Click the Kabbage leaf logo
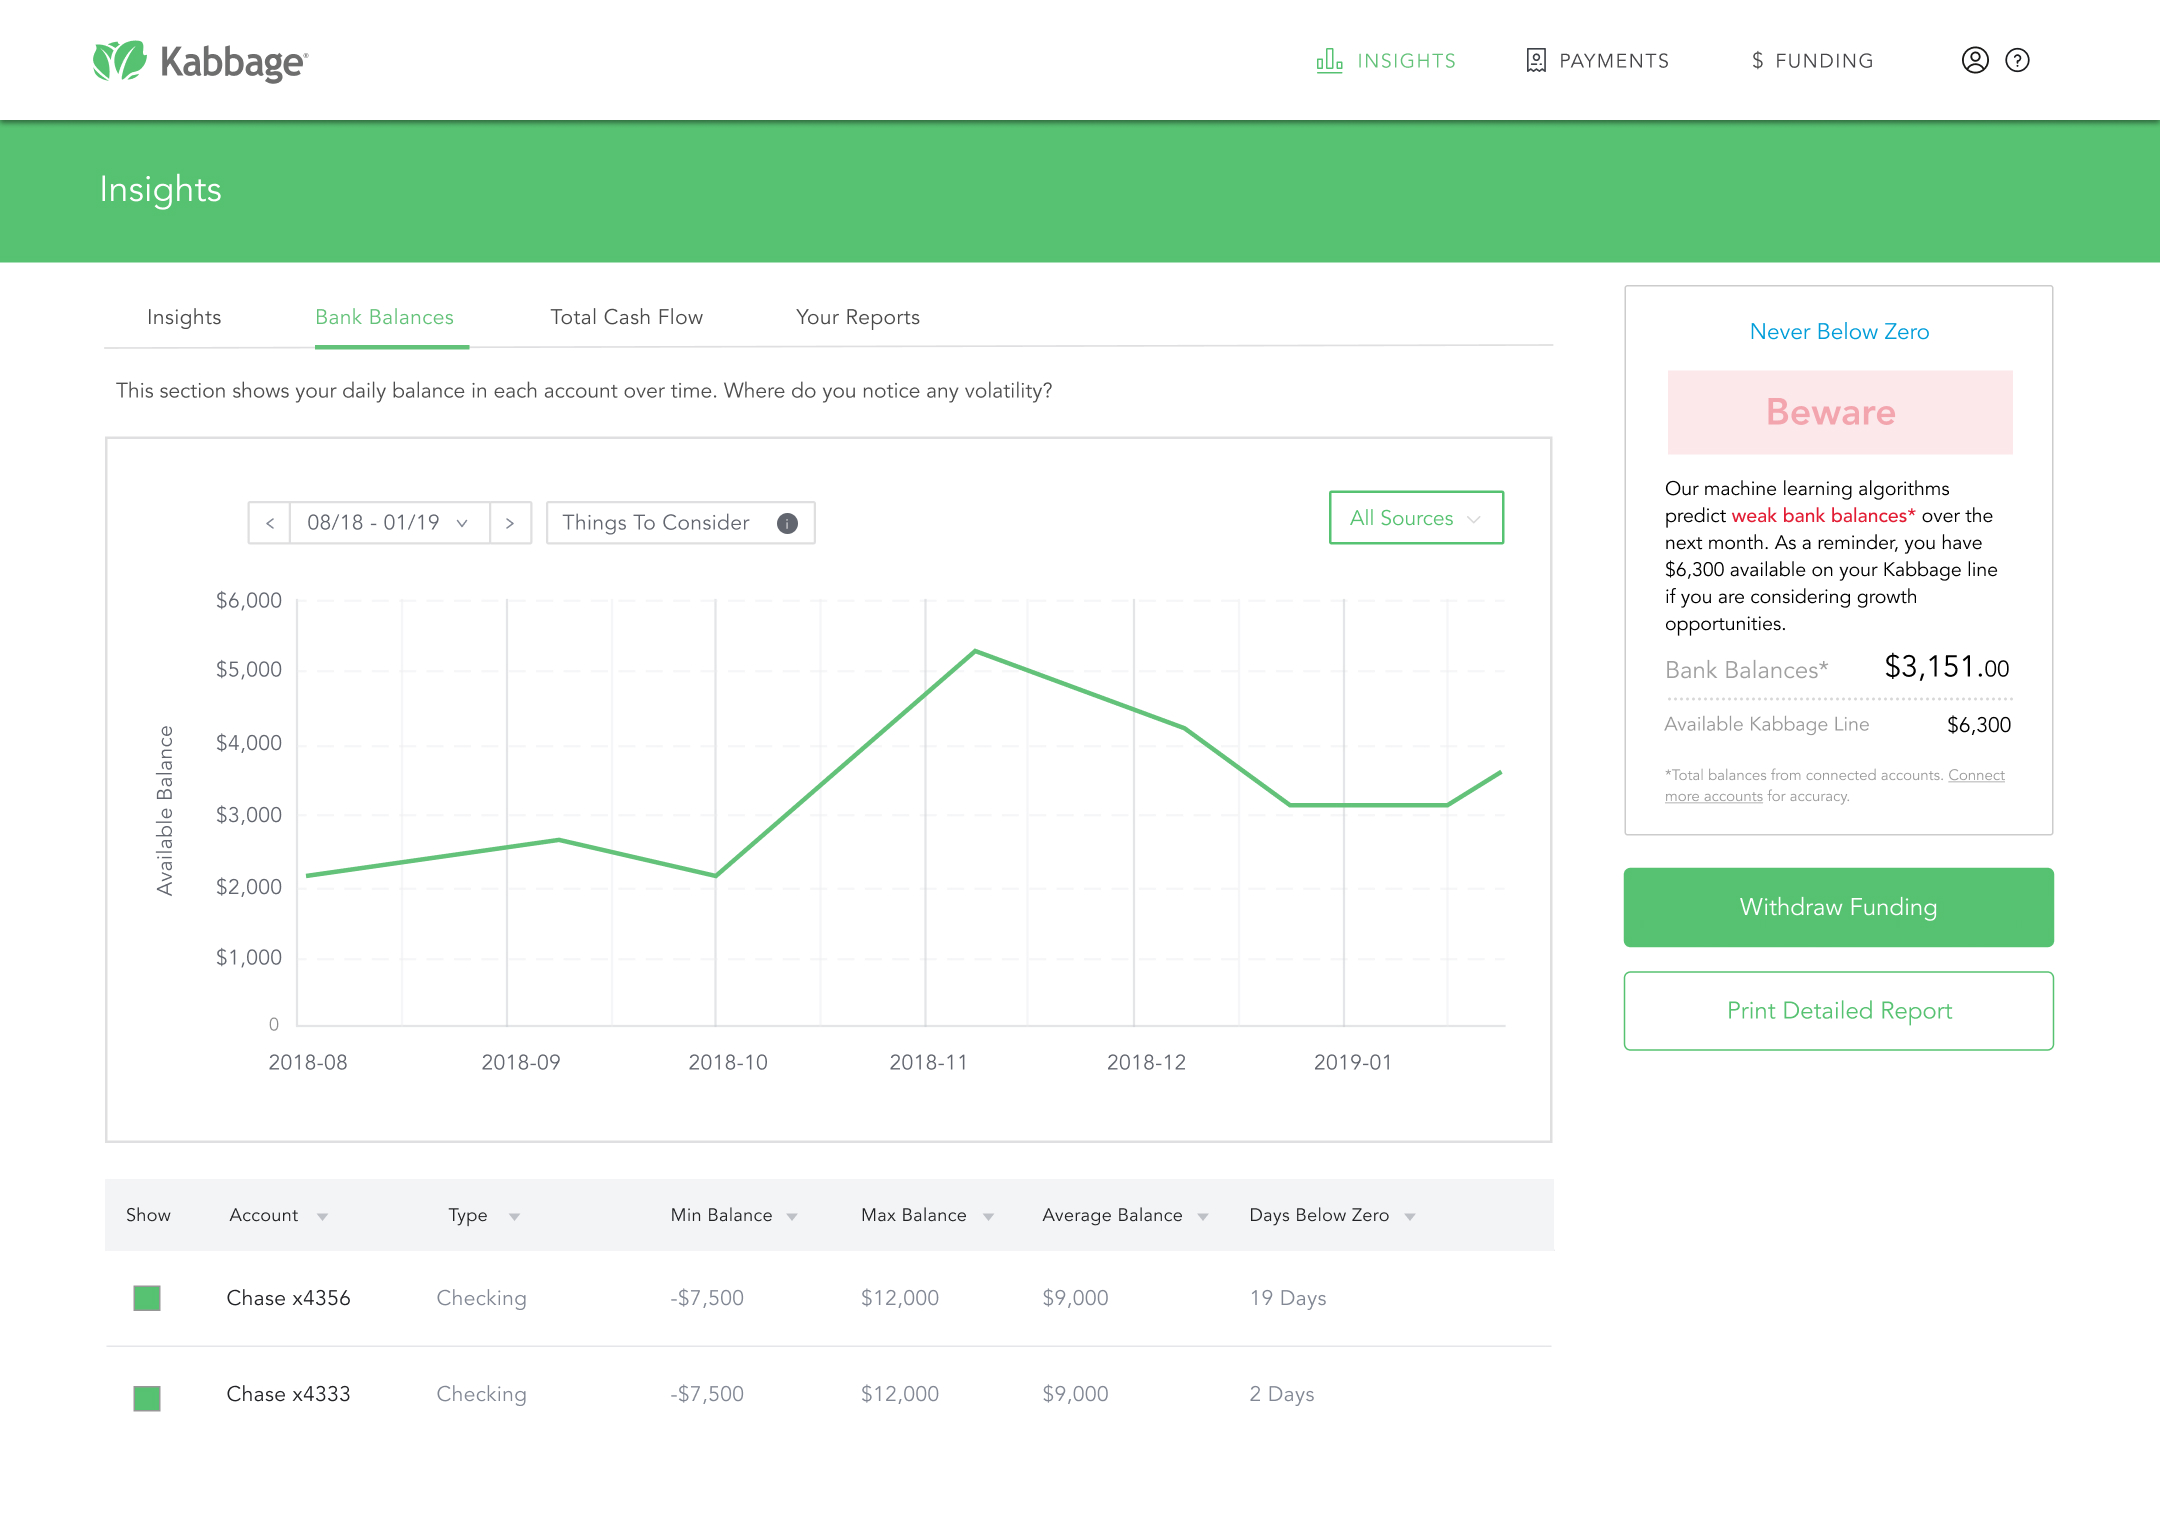 [119, 61]
